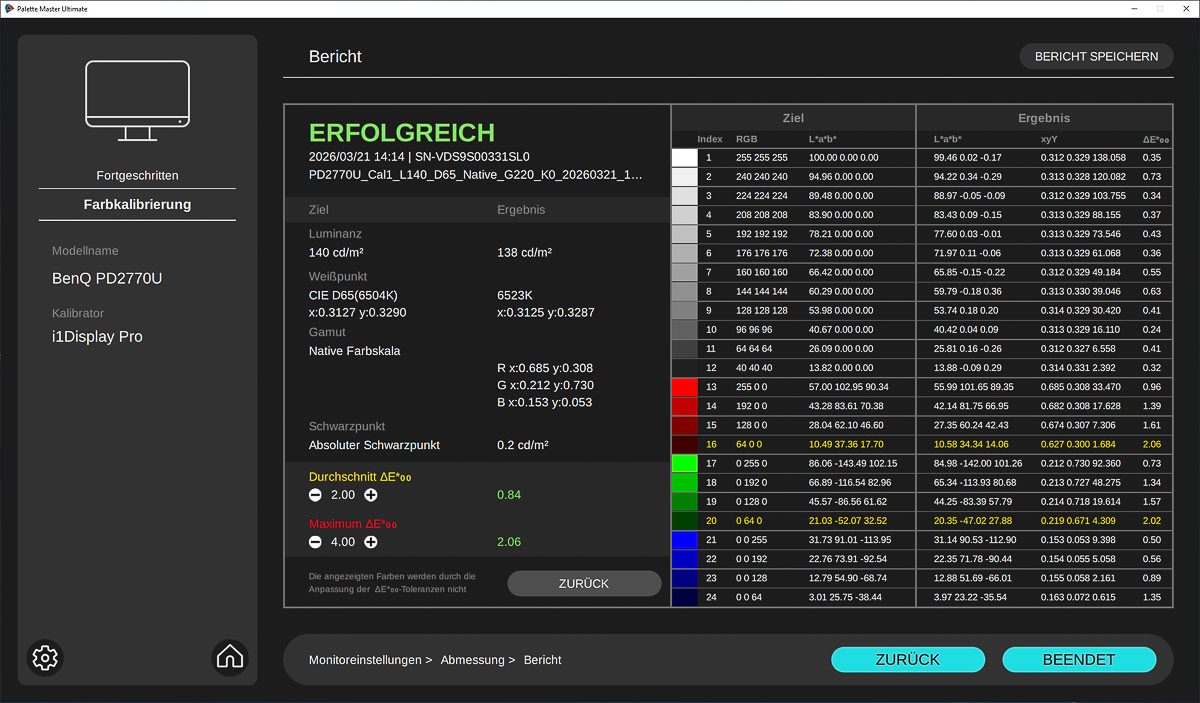This screenshot has height=703, width=1200.
Task: Click the blue swatch at index 21
Action: pyautogui.click(x=684, y=540)
